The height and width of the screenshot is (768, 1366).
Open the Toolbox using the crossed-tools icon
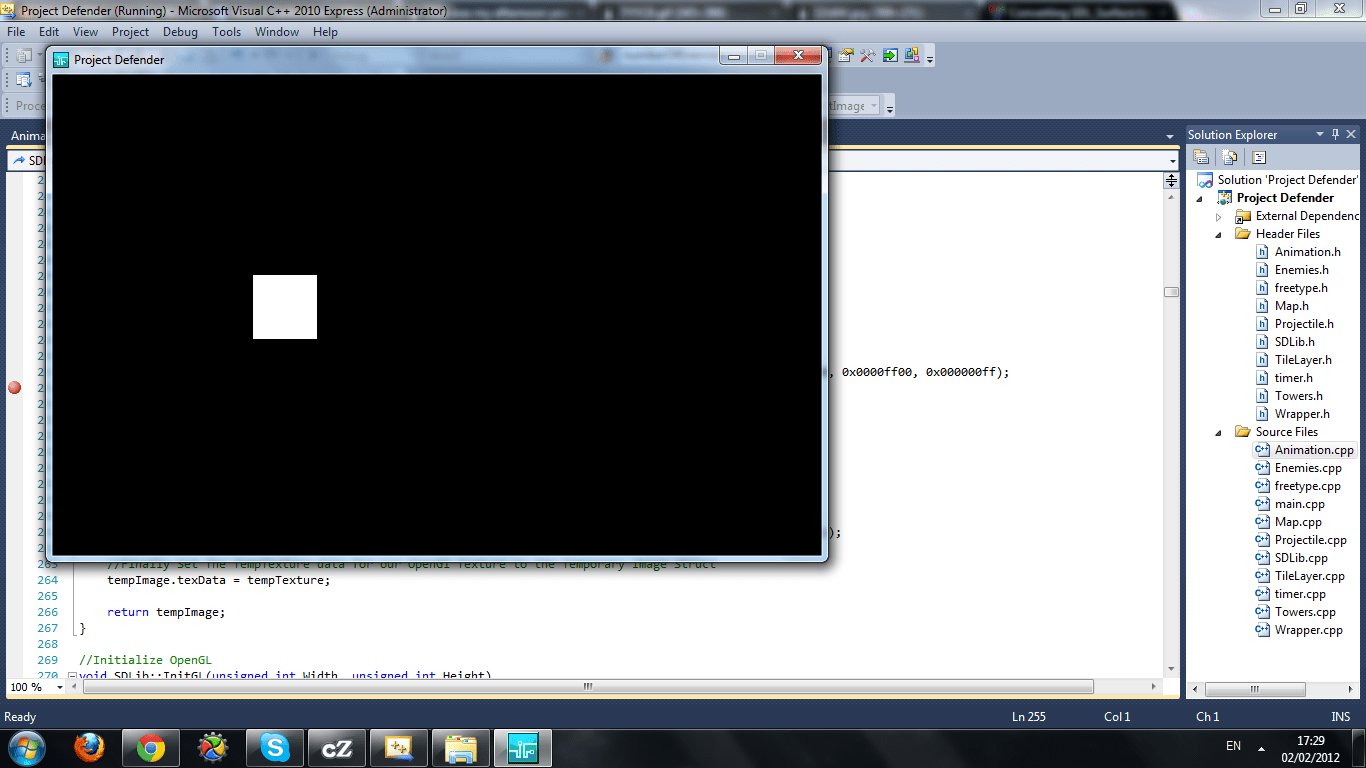pos(867,56)
